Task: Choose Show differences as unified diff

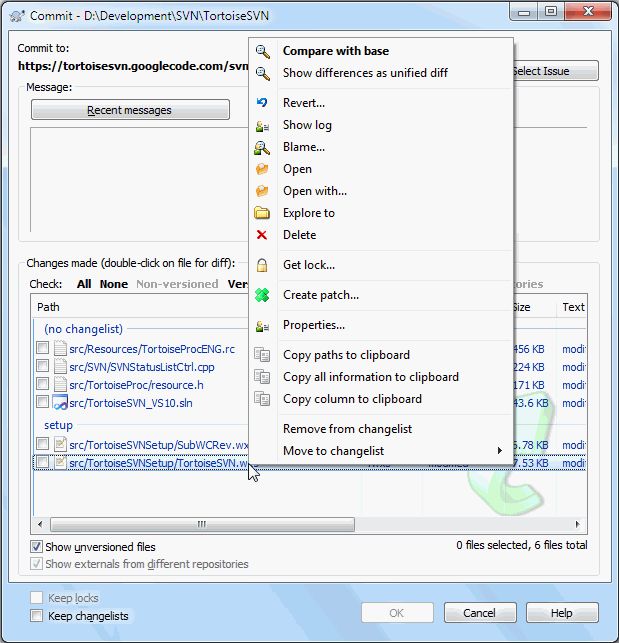Action: point(381,73)
